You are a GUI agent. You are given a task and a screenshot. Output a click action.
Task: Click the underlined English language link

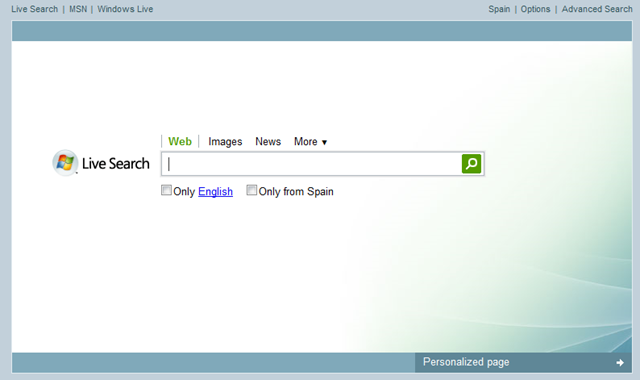(x=216, y=191)
